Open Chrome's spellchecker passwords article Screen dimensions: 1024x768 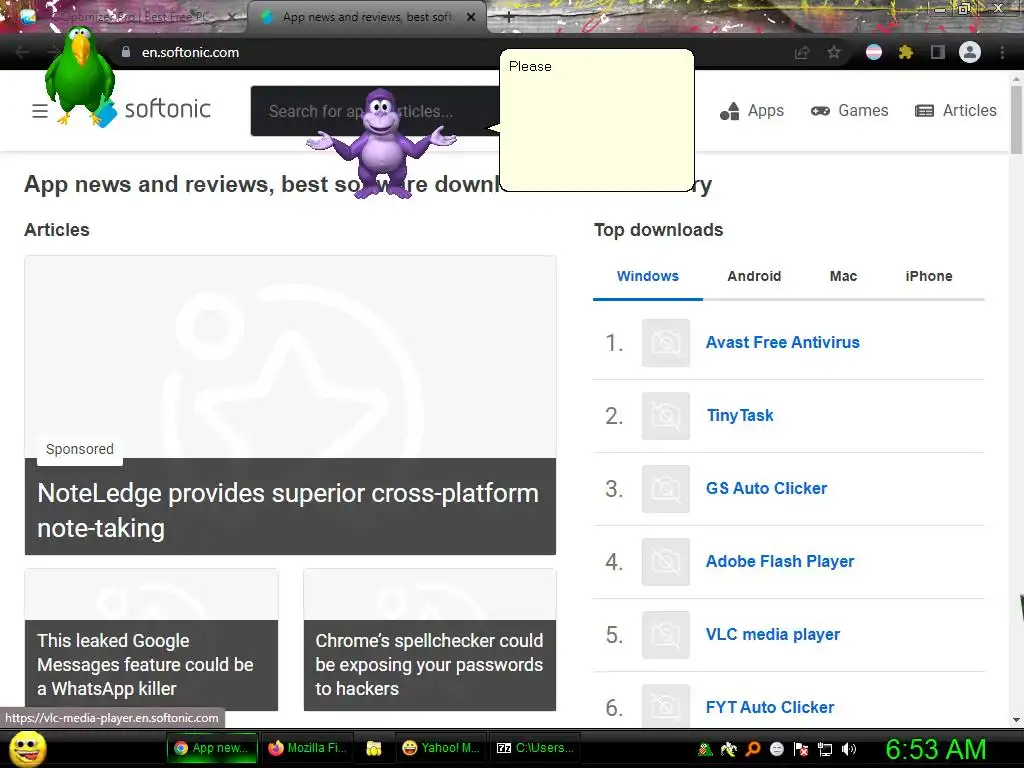tap(430, 640)
